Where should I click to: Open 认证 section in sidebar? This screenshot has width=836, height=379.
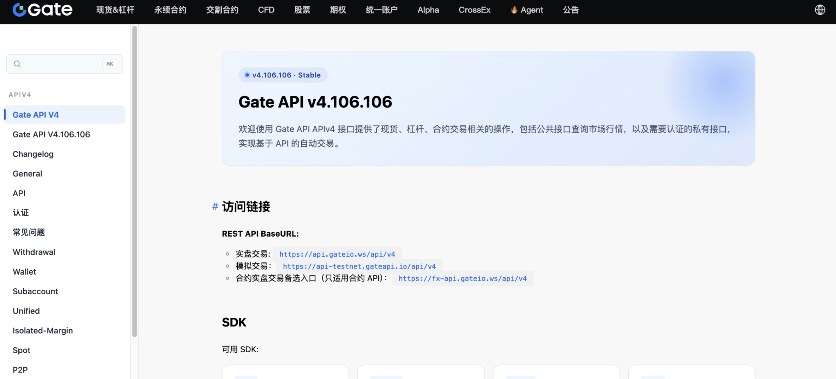tap(21, 213)
